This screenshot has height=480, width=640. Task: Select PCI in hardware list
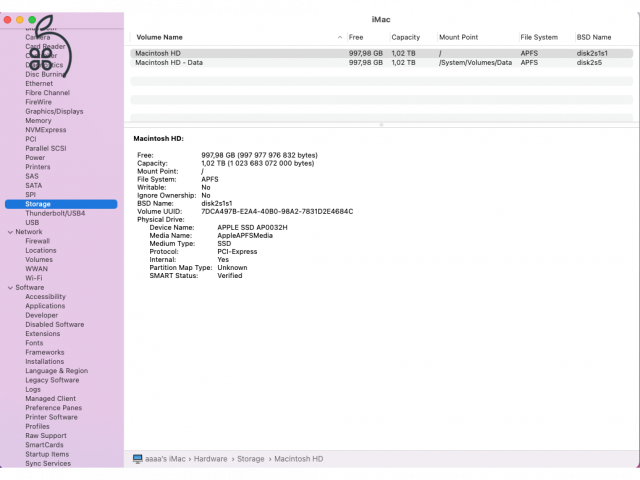coord(31,139)
